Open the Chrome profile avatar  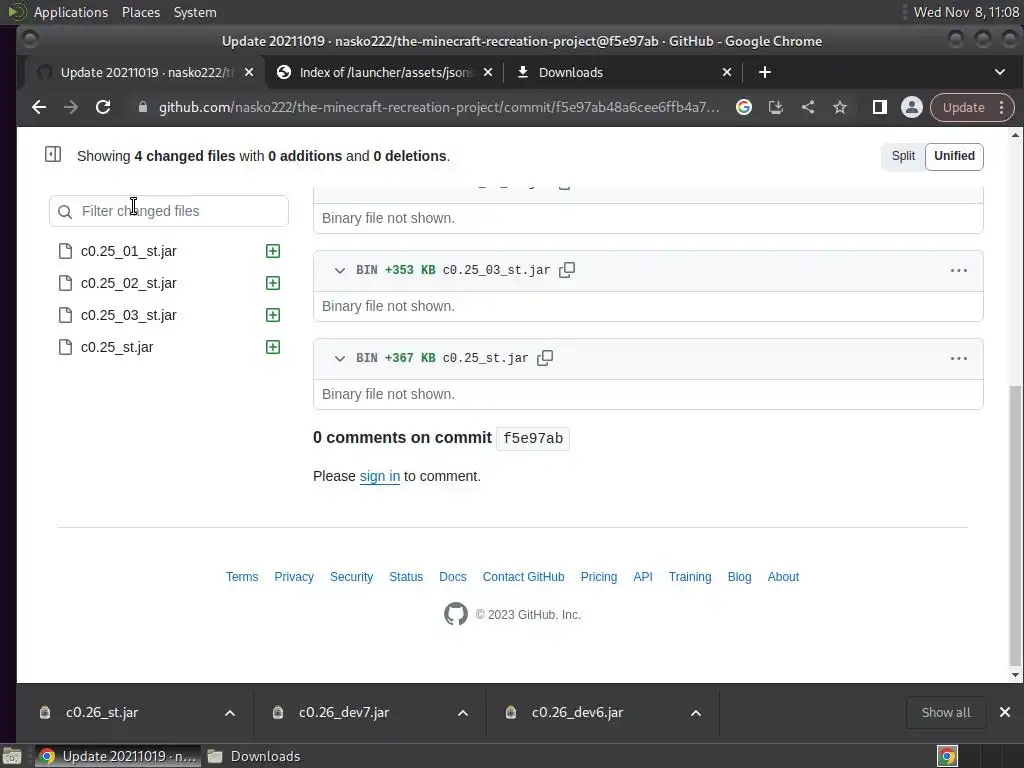[912, 107]
